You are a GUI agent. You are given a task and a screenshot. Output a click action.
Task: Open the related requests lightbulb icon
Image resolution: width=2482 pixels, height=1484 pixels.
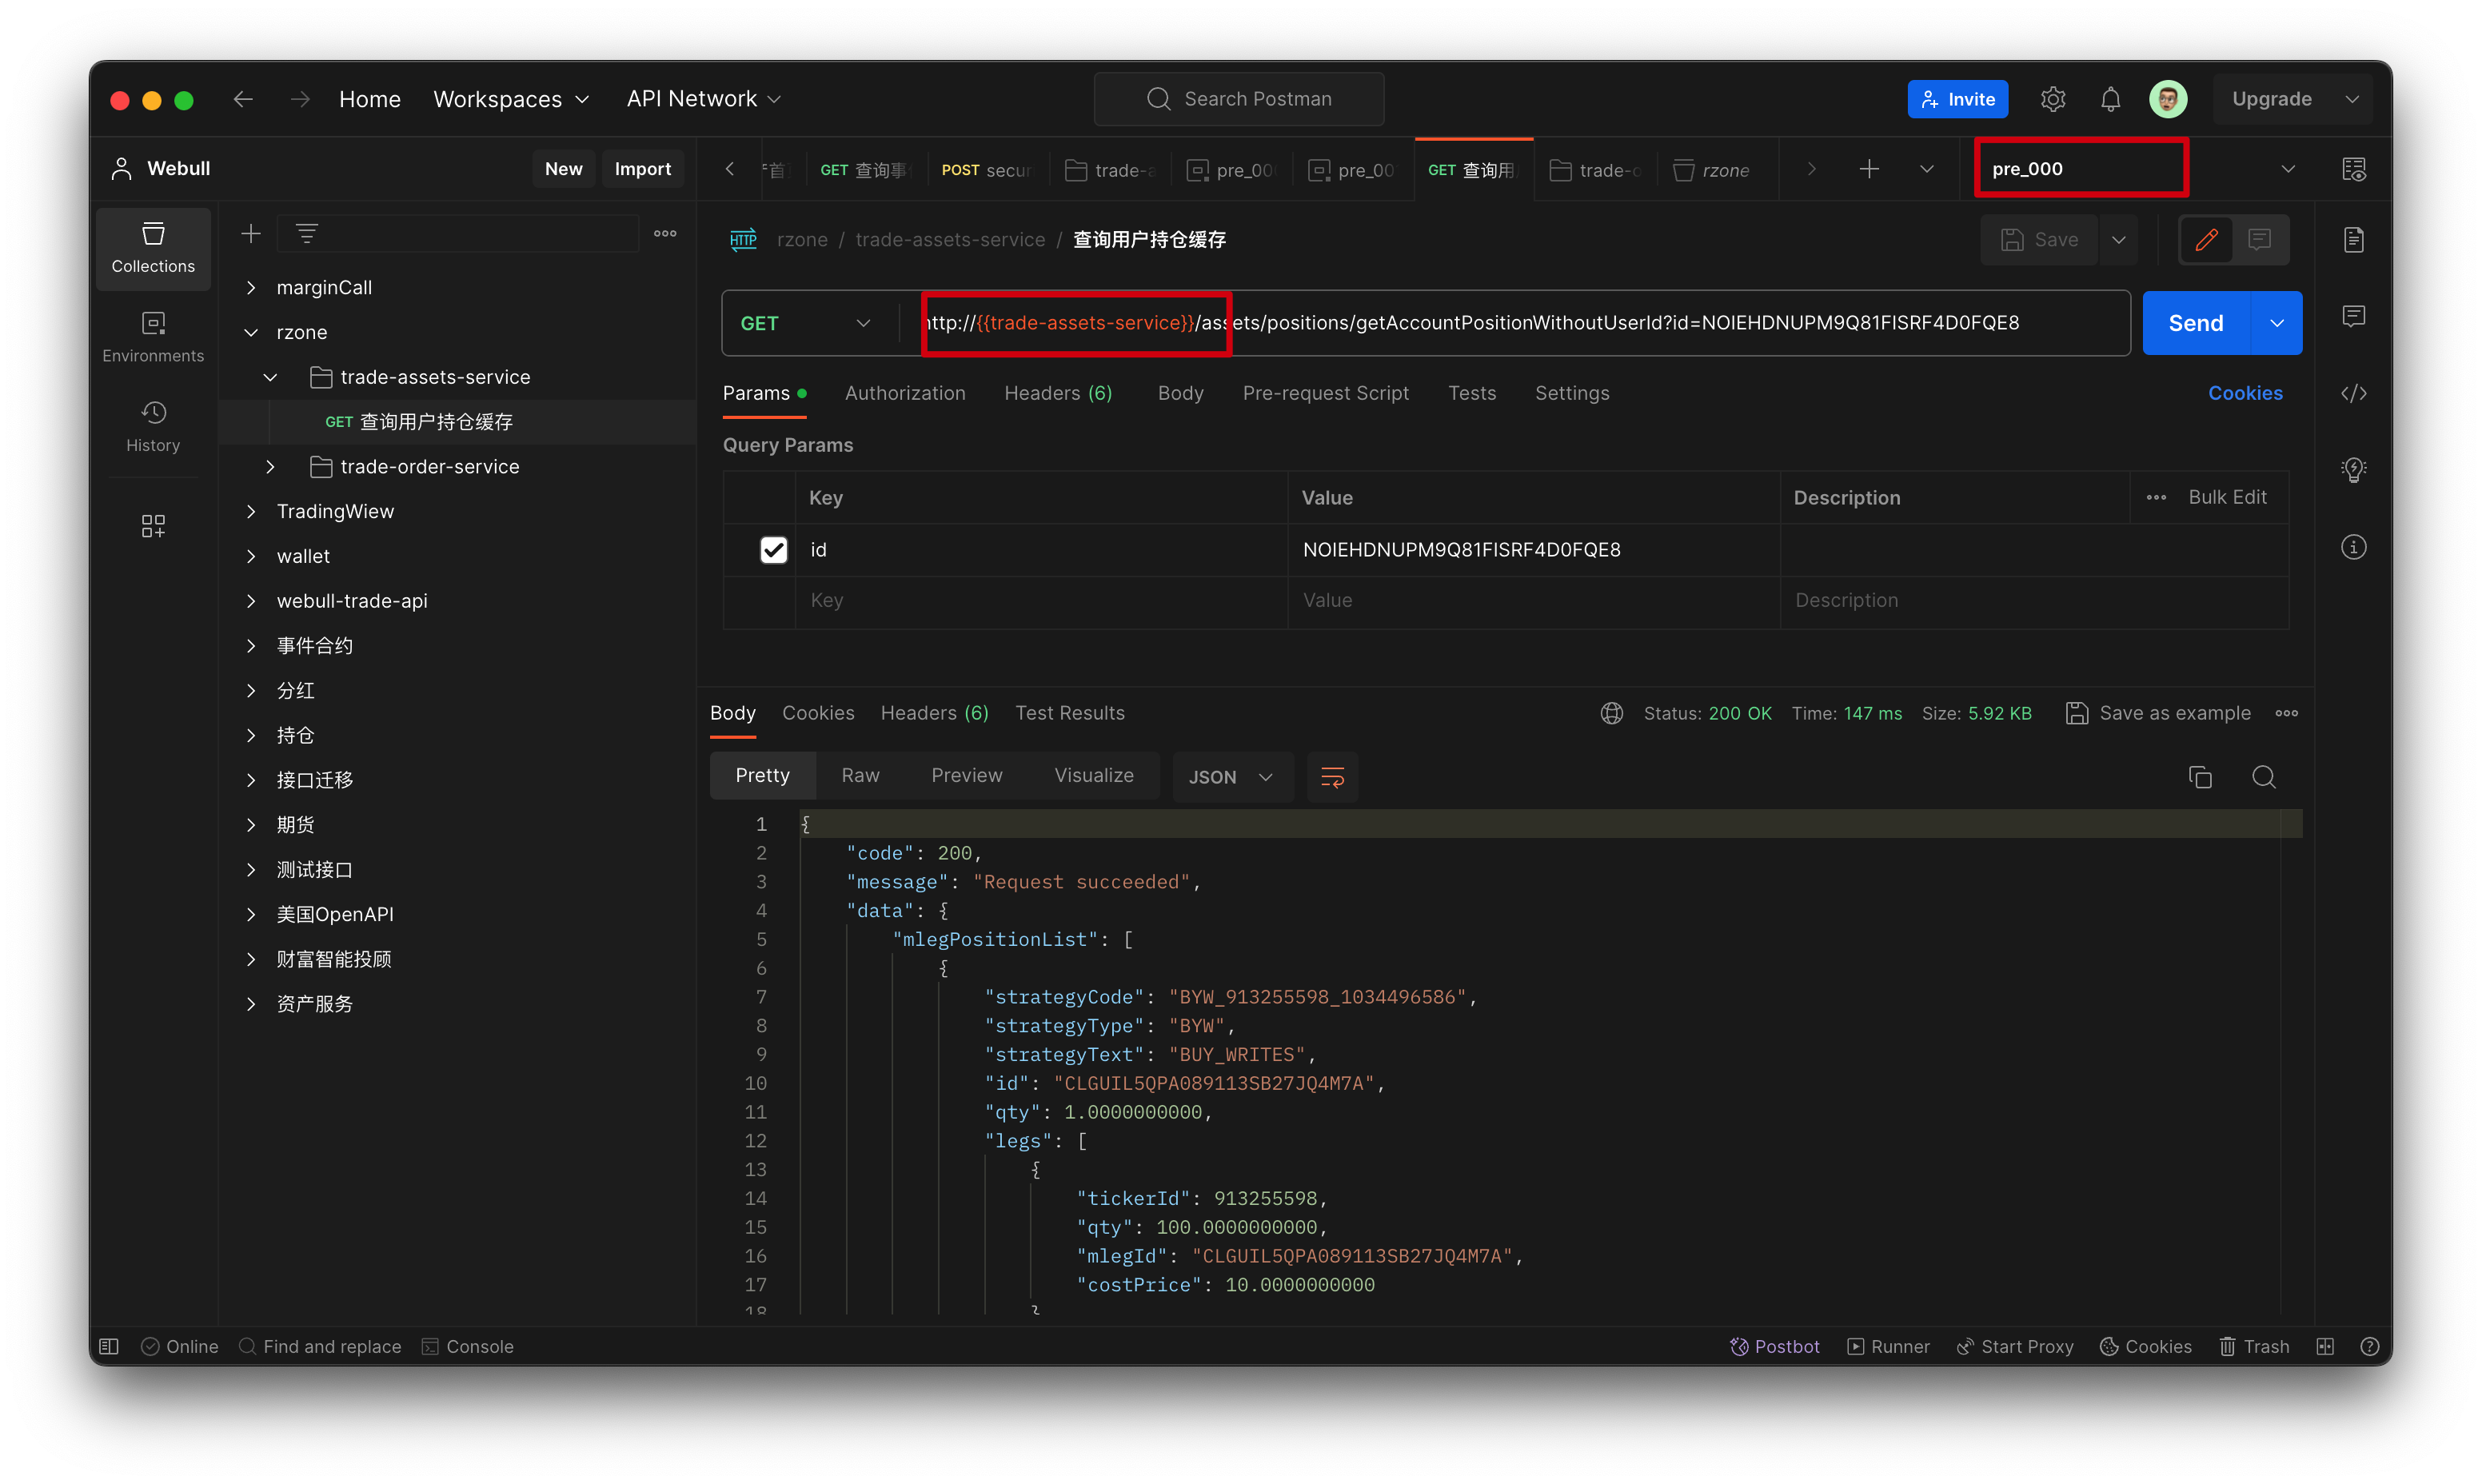pos(2354,470)
